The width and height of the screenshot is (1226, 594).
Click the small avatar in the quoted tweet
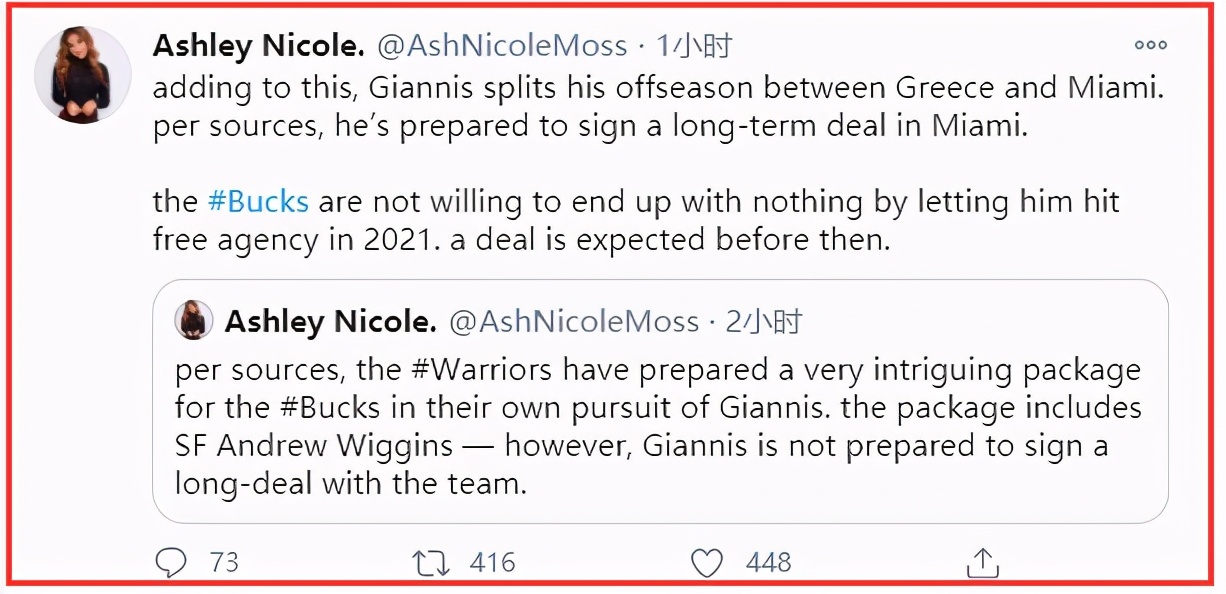pos(193,321)
